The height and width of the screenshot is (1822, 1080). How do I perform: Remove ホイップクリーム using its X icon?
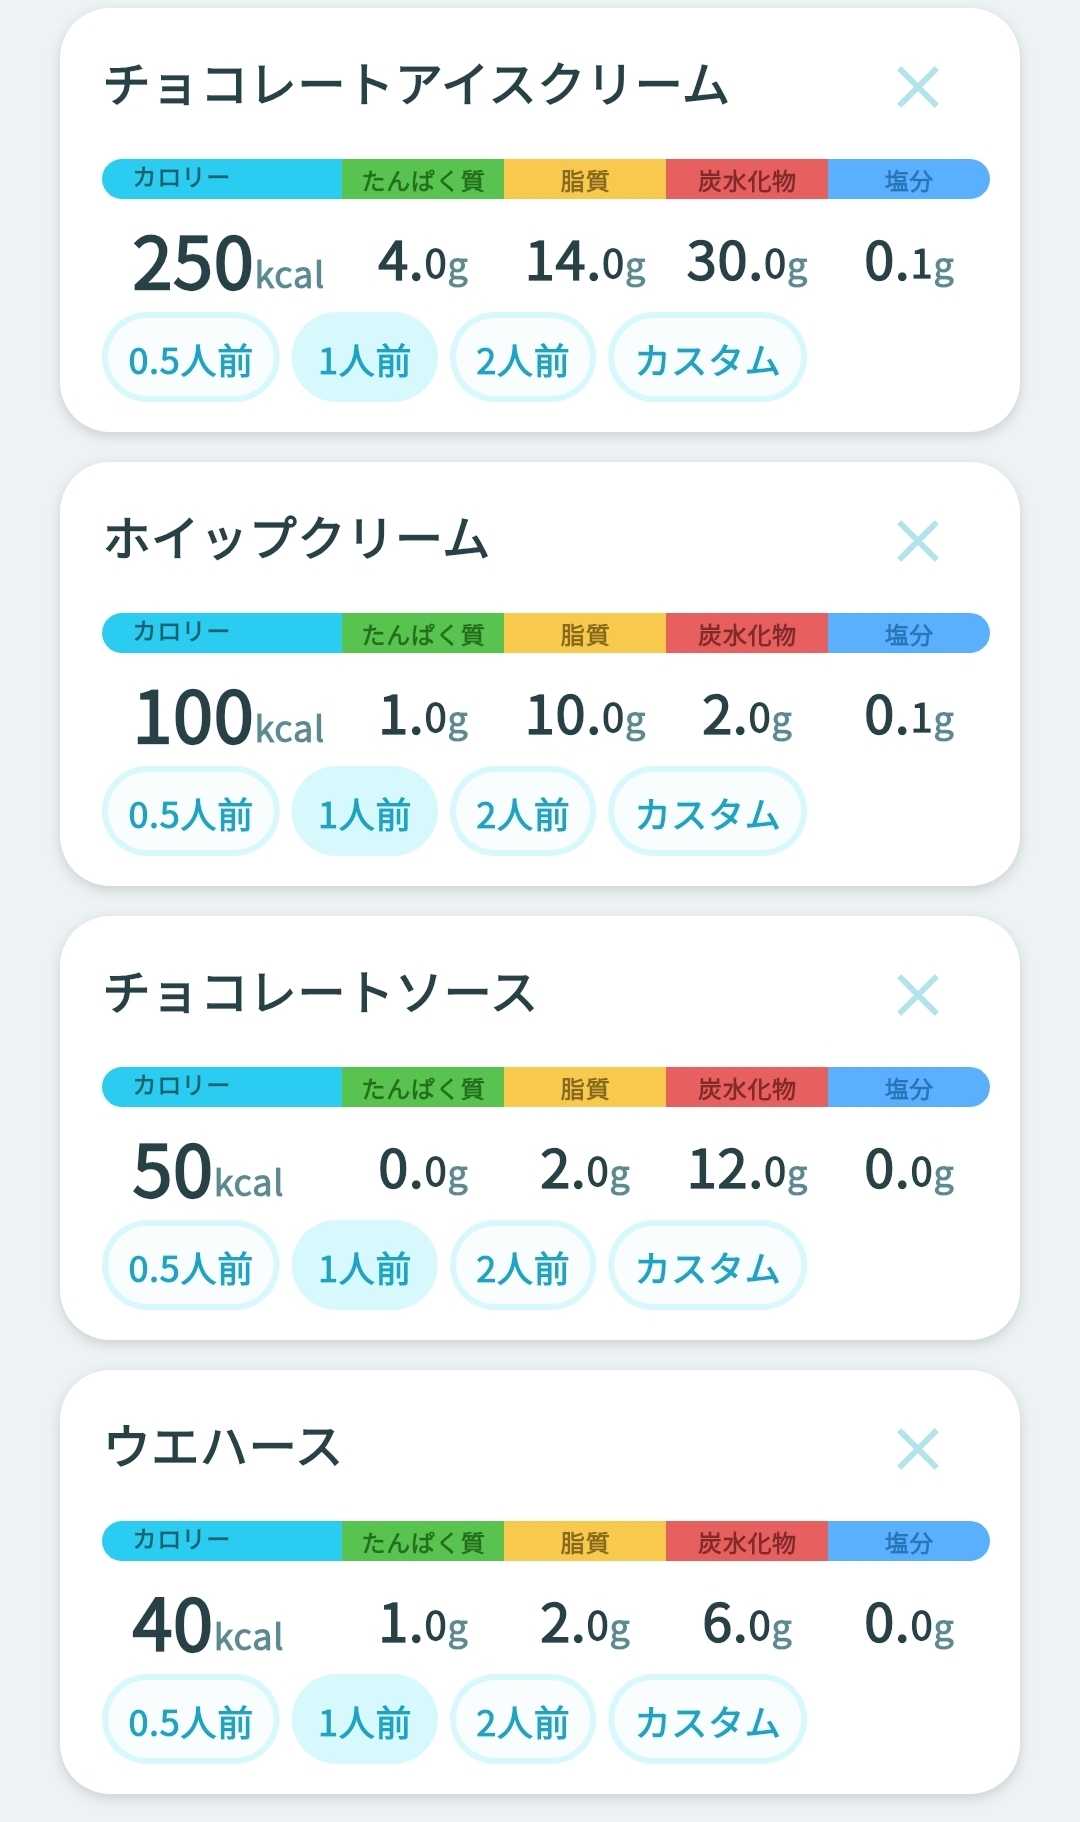[x=917, y=541]
